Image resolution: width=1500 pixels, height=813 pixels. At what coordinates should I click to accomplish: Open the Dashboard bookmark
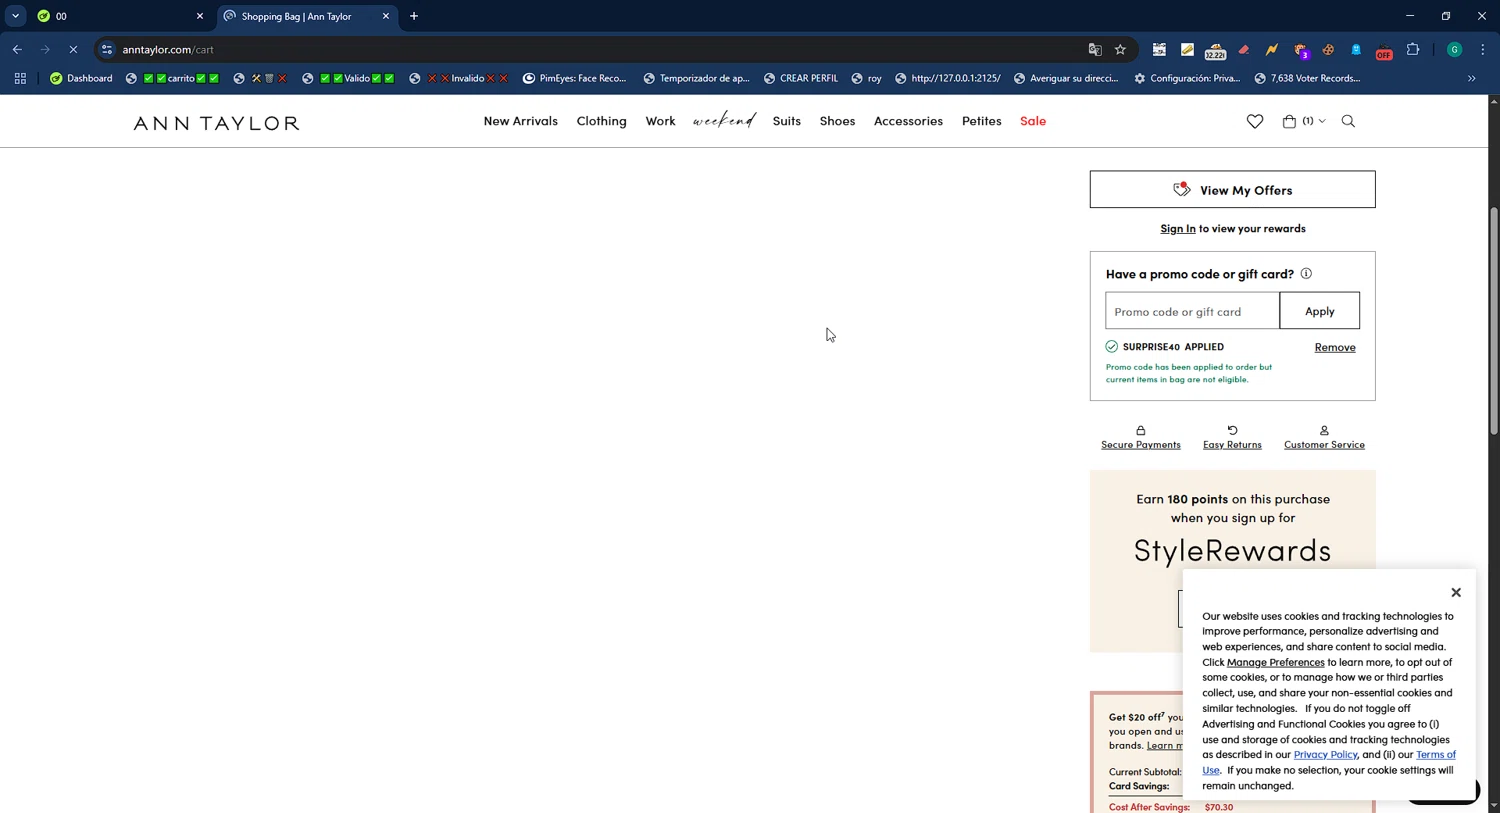[81, 78]
